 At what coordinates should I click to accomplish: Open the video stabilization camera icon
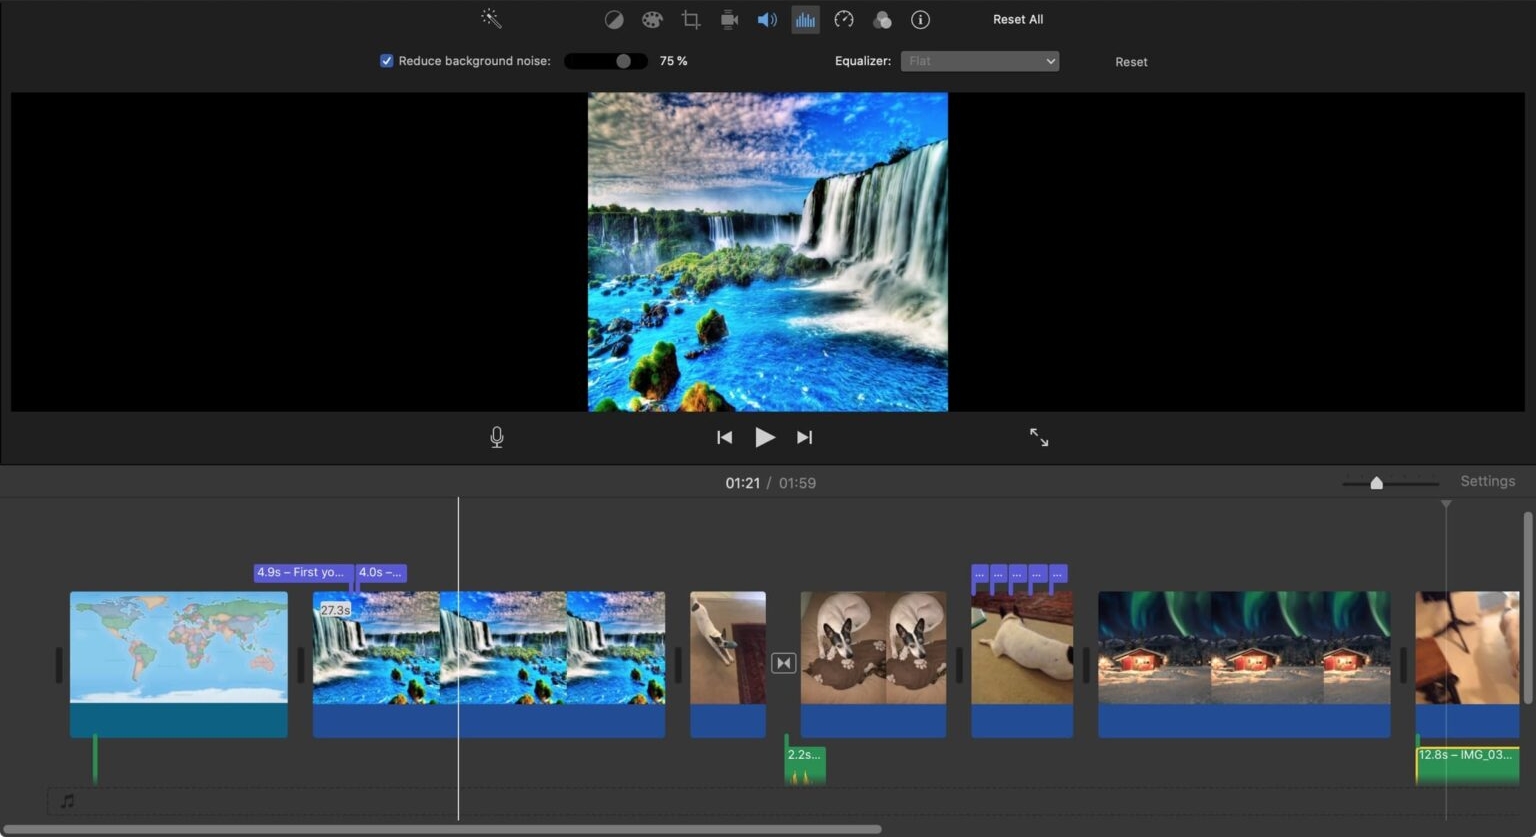click(x=729, y=20)
